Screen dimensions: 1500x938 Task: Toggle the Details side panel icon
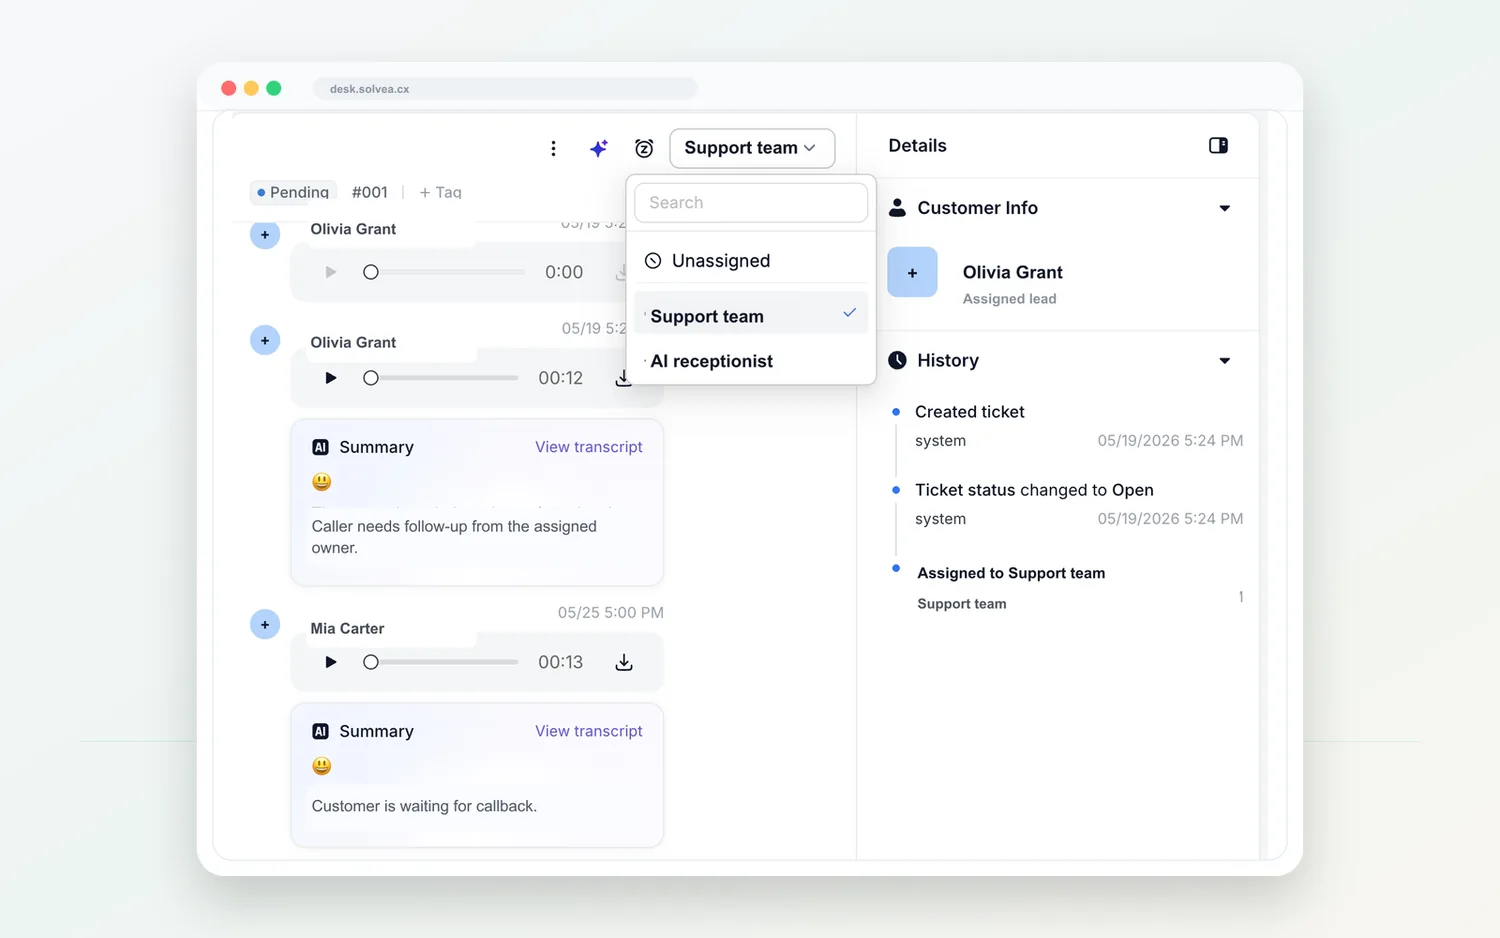[1218, 146]
